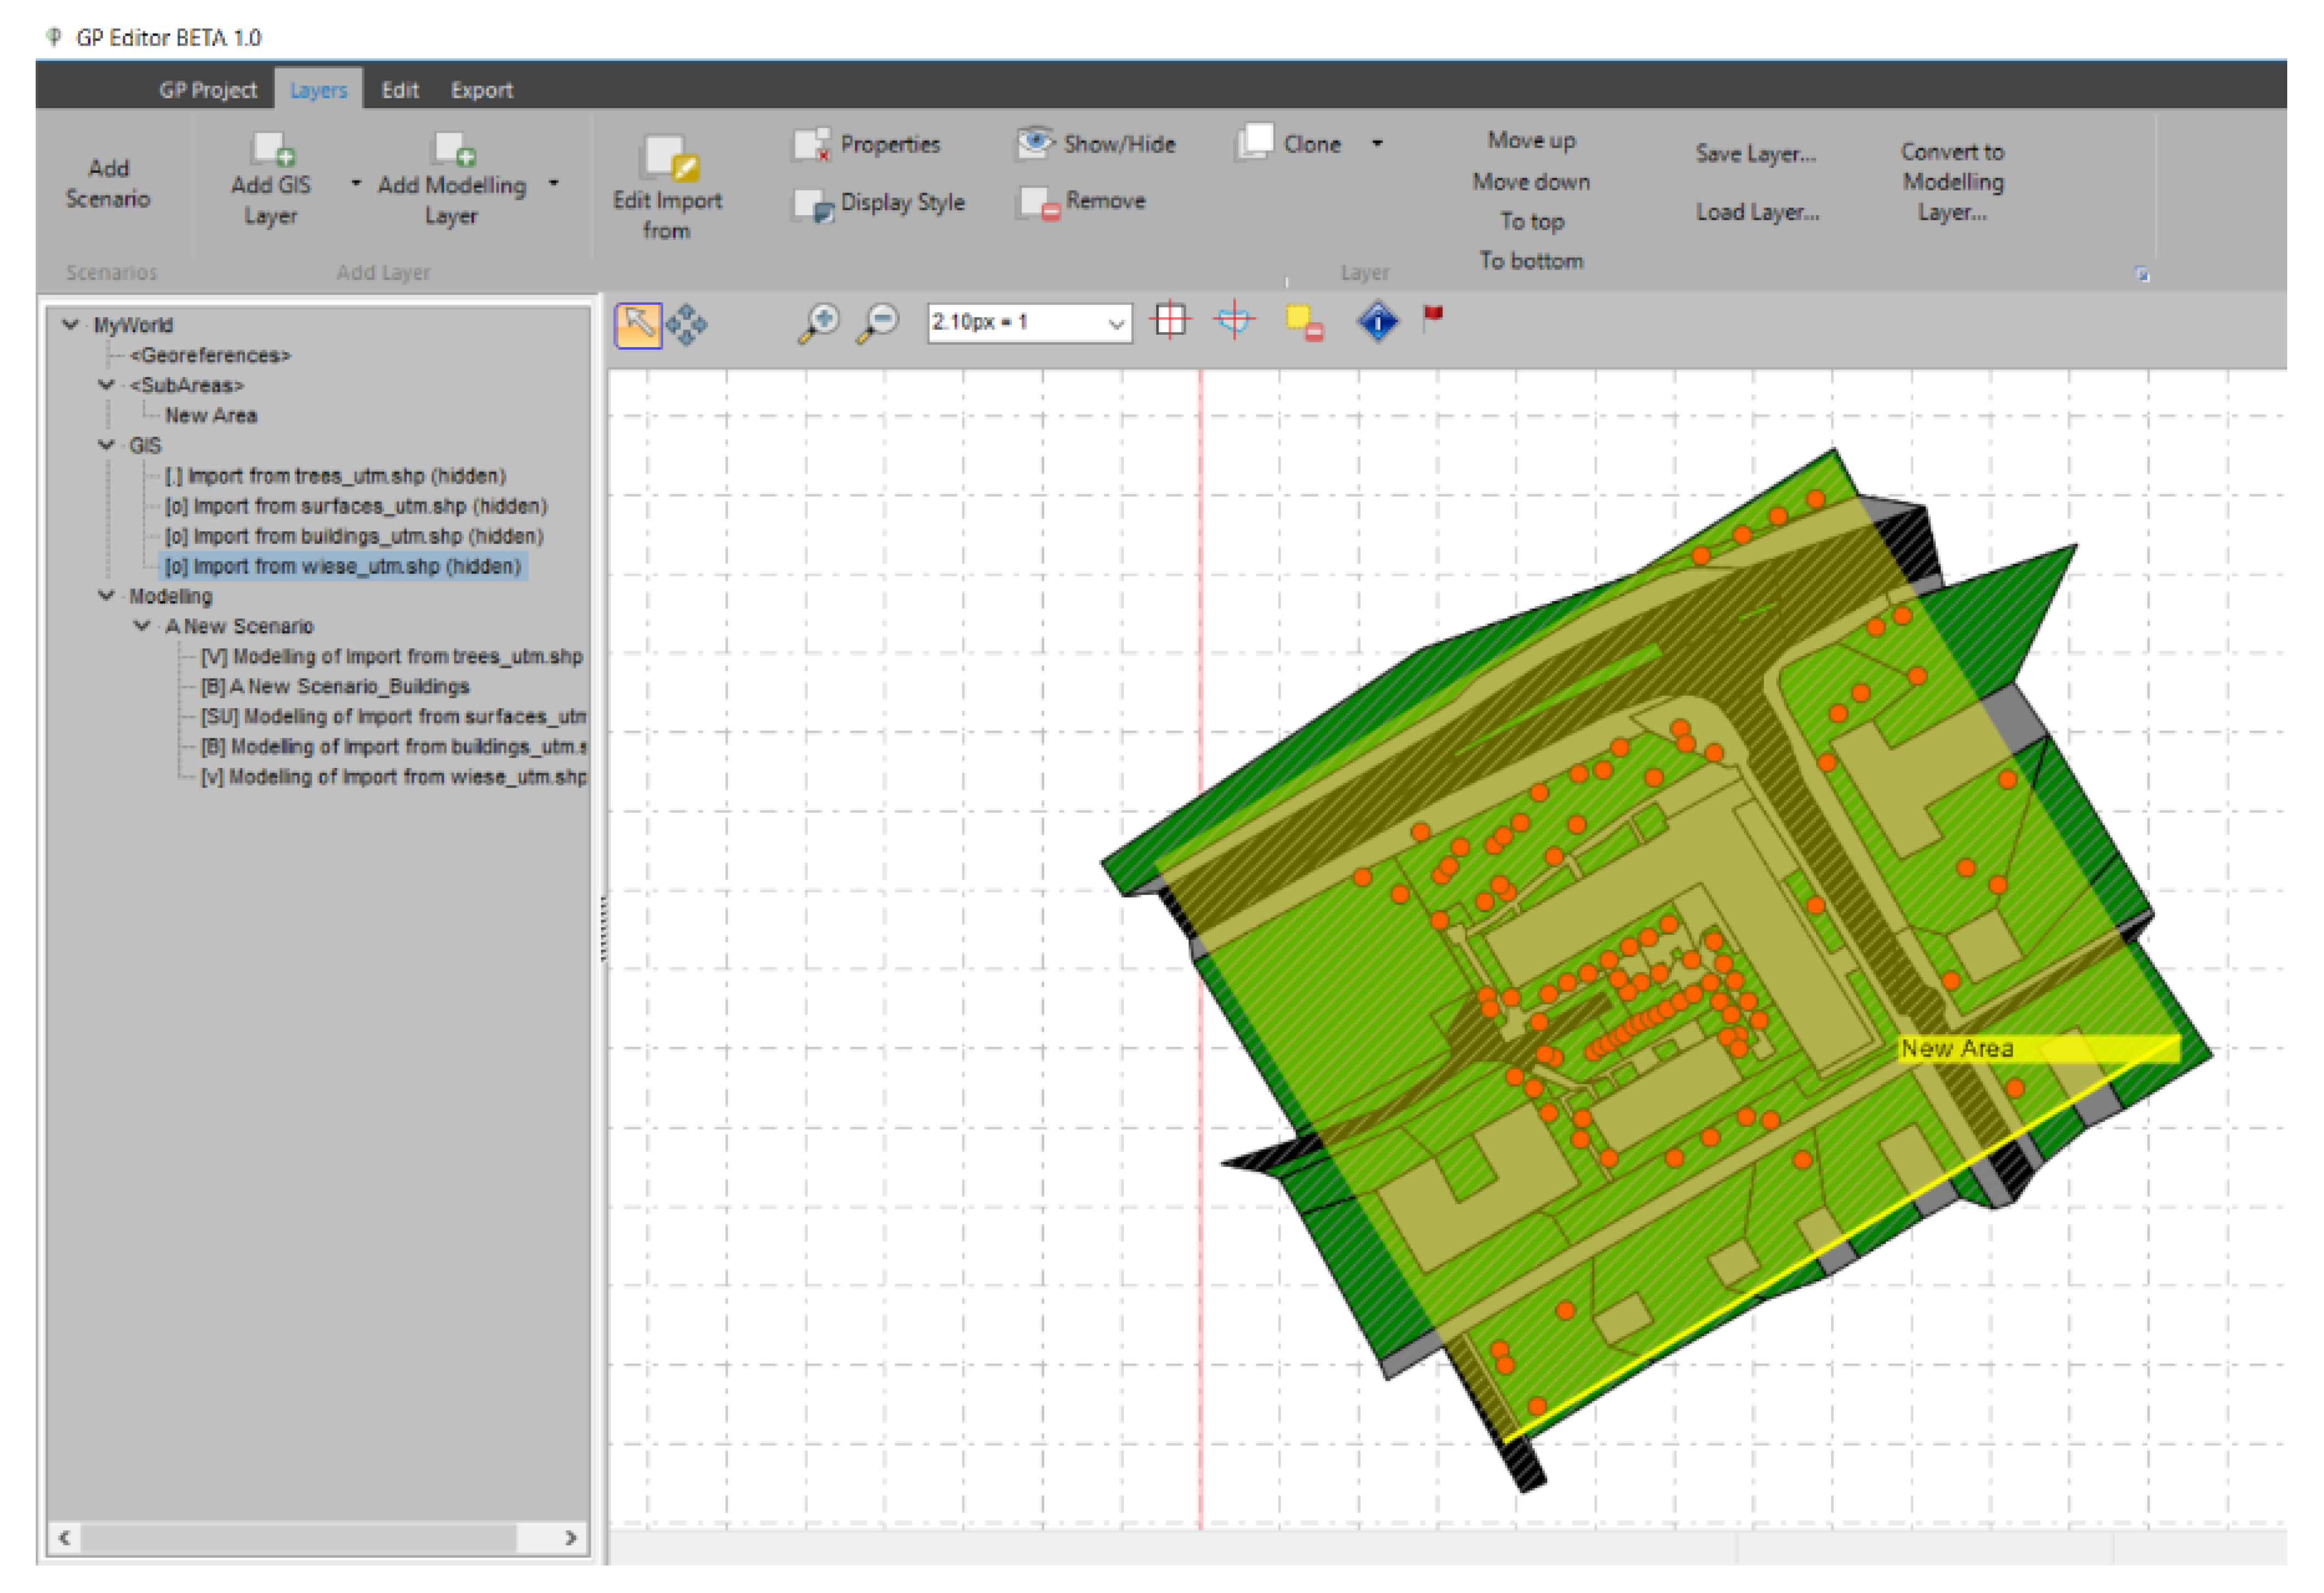This screenshot has height=1593, width=2324.
Task: Click the Remove layer button
Action: [x=1082, y=201]
